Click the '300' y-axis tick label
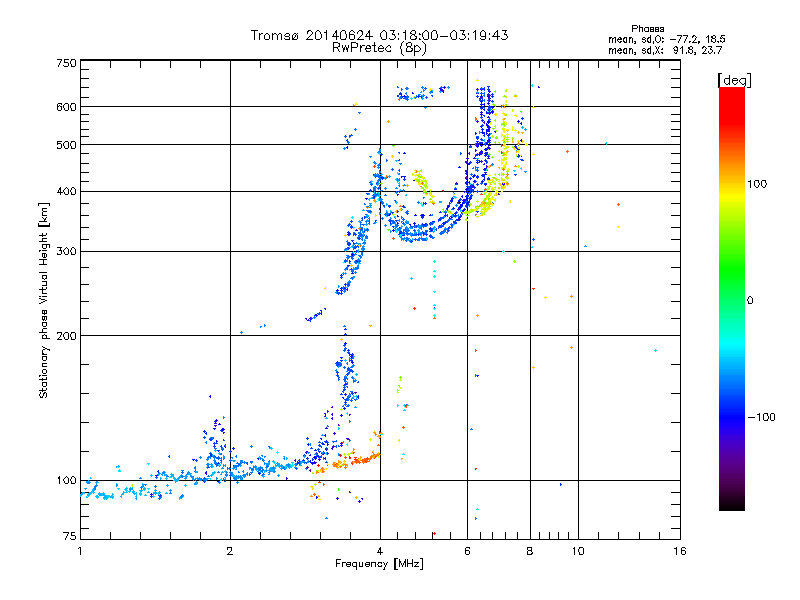 [x=66, y=252]
